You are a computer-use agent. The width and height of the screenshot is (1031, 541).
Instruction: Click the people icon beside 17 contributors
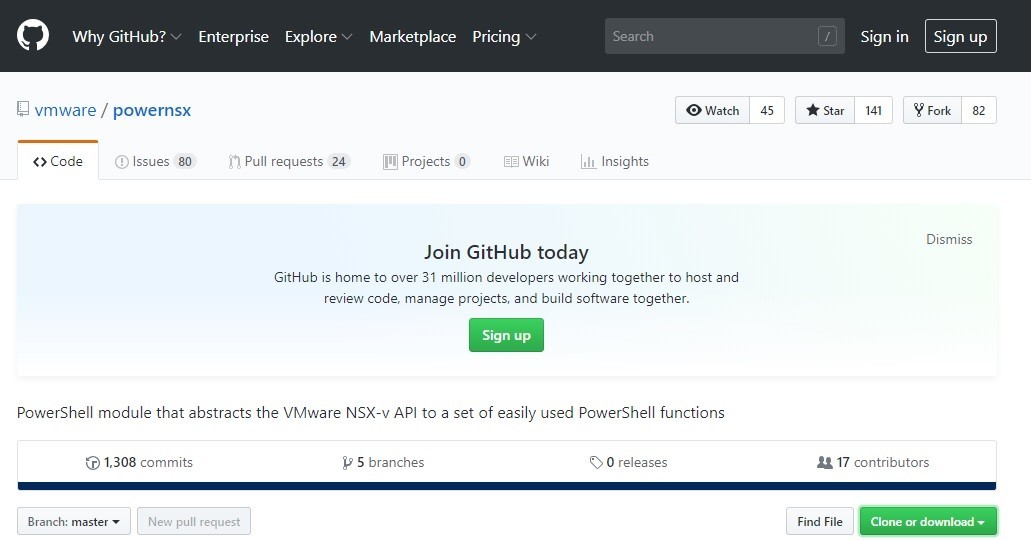825,462
